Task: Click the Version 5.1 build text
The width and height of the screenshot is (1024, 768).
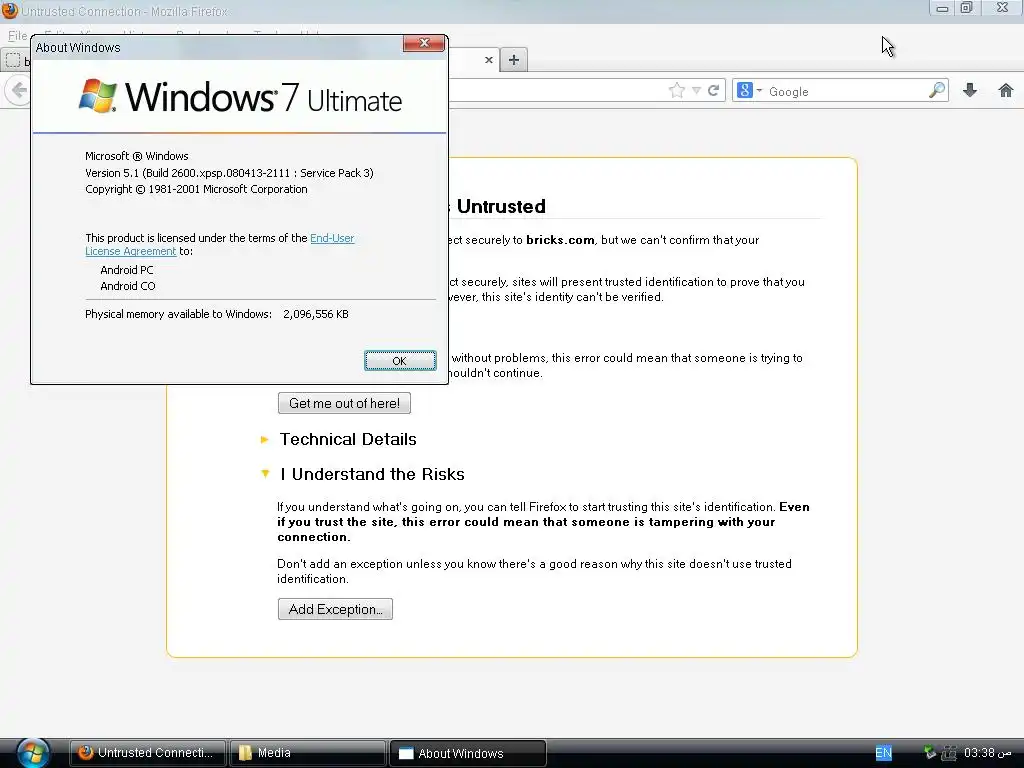Action: pos(229,173)
